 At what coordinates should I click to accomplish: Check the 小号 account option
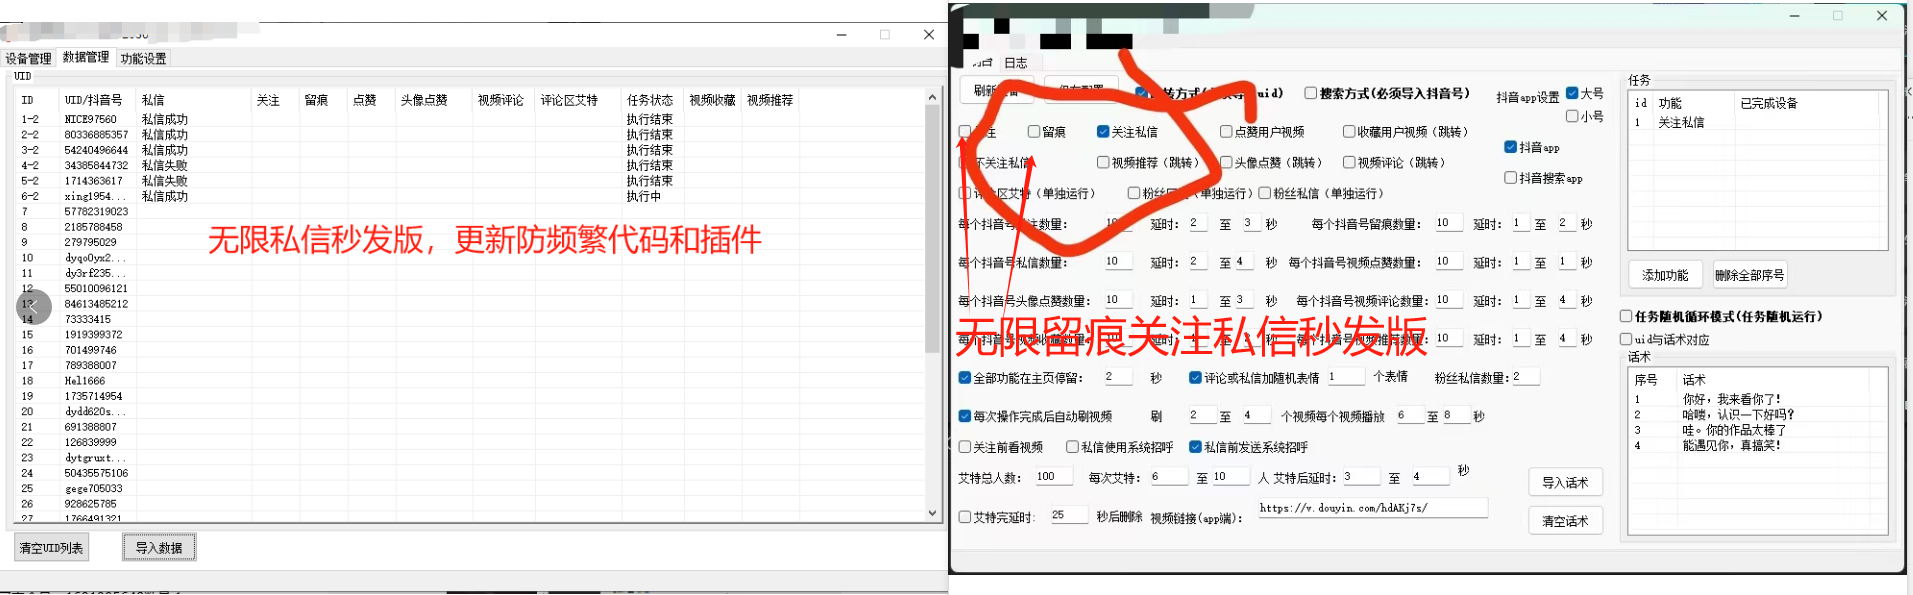(x=1572, y=116)
